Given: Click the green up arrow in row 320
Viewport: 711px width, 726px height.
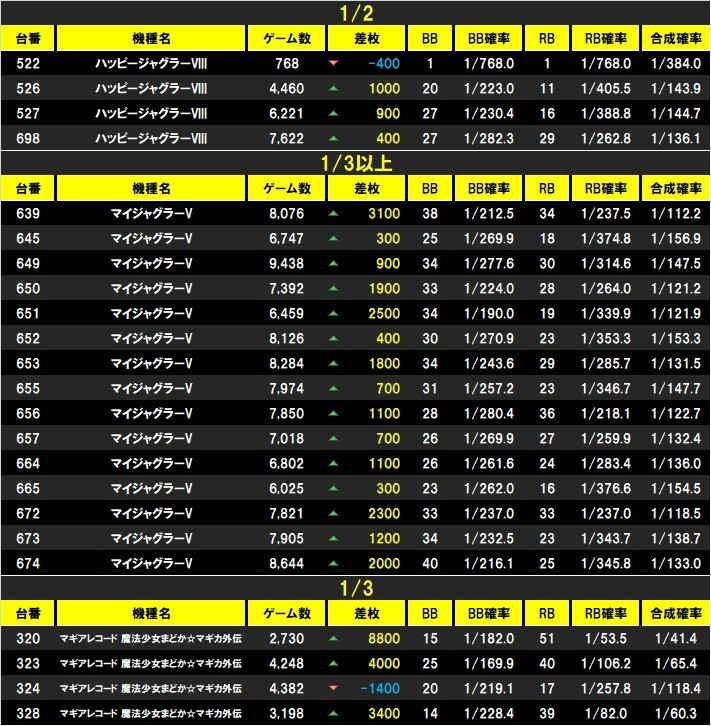Looking at the screenshot, I should [x=333, y=638].
